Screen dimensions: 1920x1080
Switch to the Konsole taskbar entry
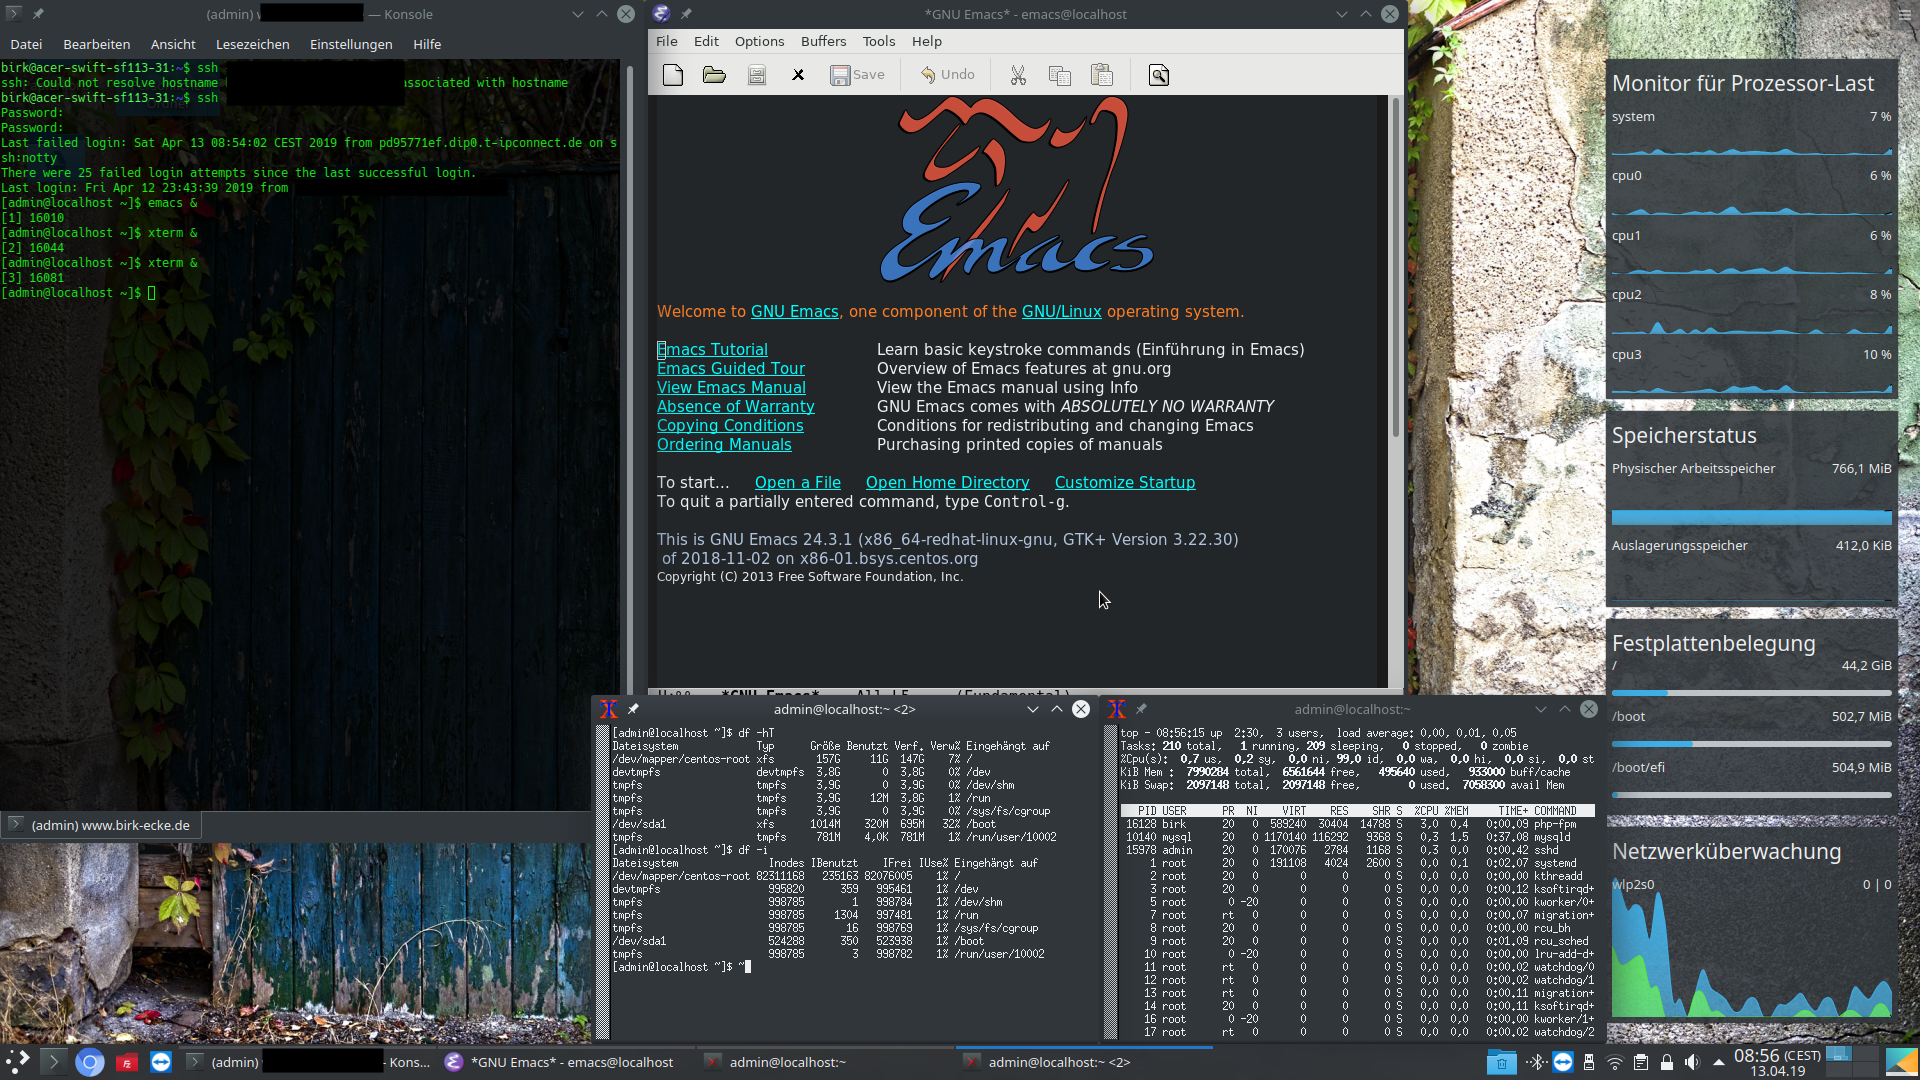coord(308,1062)
